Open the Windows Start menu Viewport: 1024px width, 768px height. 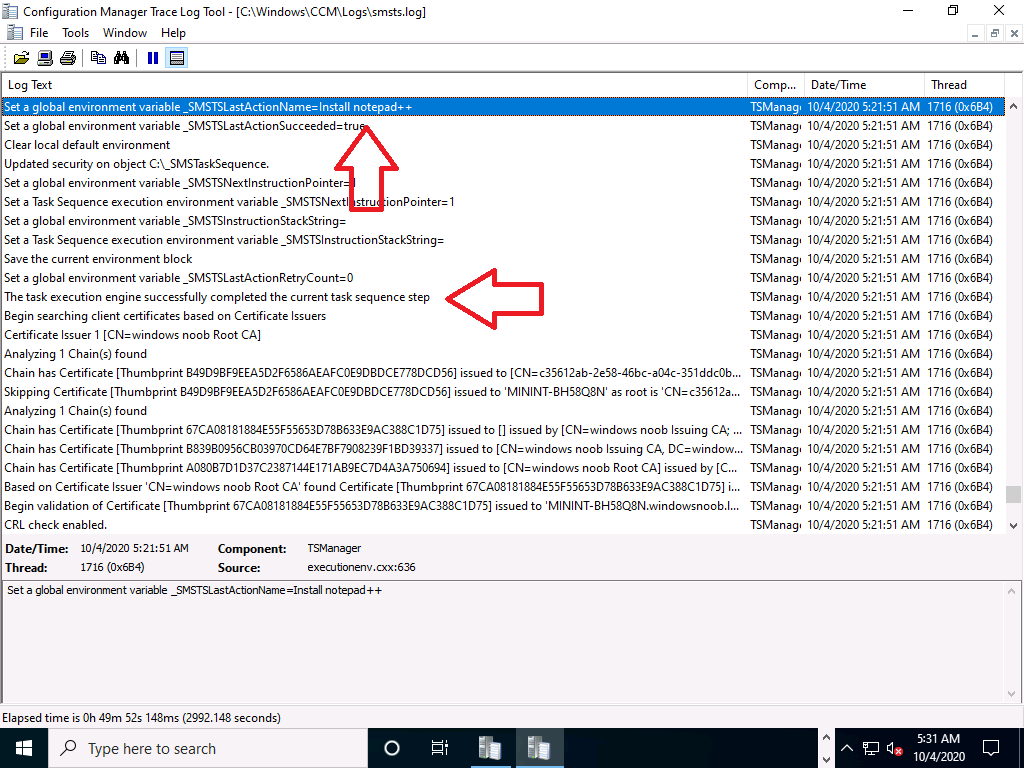[24, 748]
